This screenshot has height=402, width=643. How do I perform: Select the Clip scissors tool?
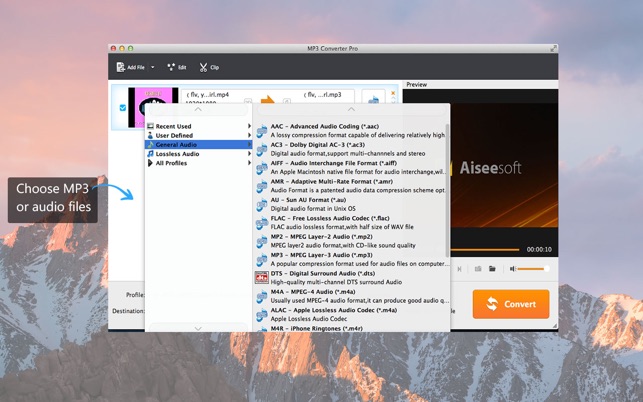(209, 67)
